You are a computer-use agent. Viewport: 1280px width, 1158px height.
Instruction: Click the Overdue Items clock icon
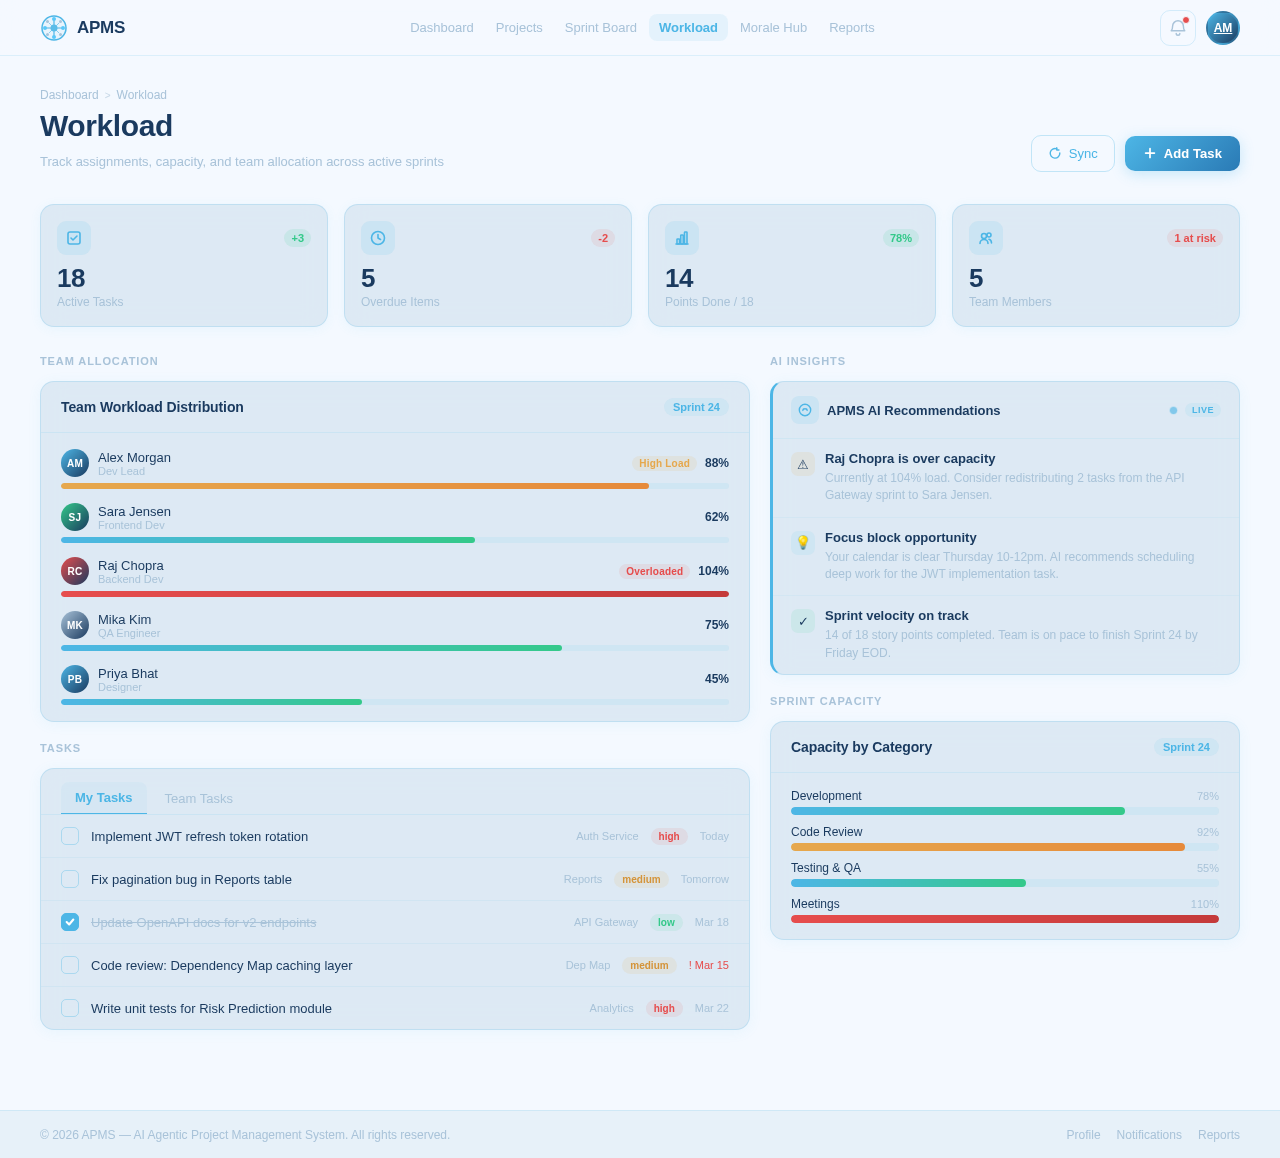[x=378, y=238]
